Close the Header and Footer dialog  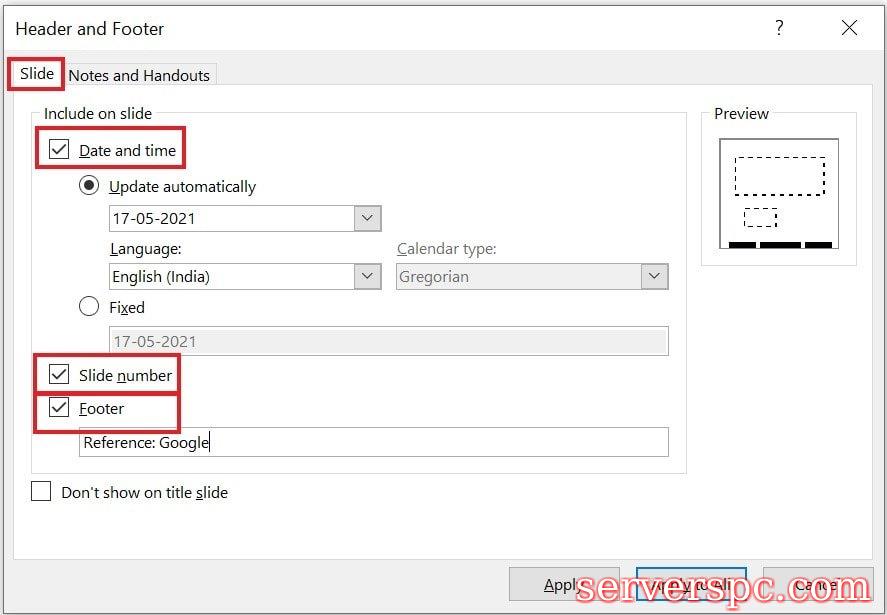849,28
